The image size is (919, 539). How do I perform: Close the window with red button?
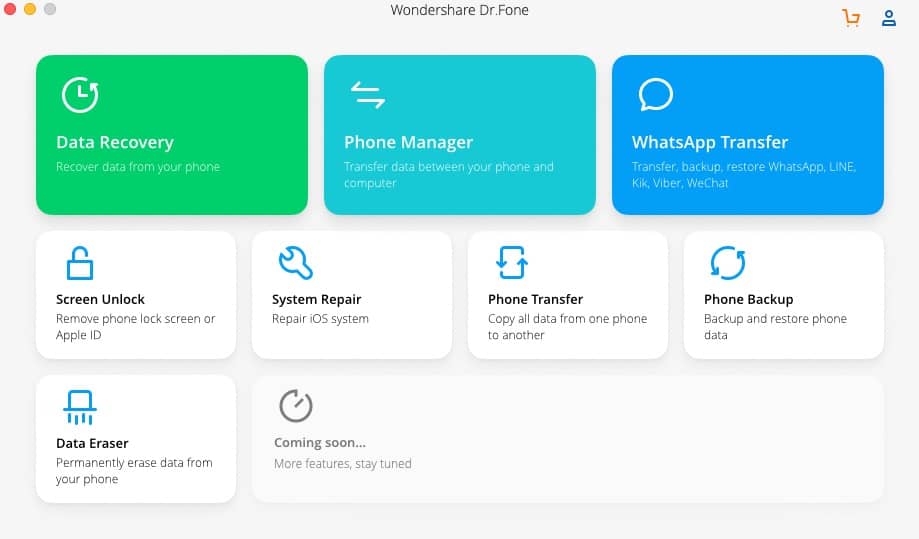(9, 9)
